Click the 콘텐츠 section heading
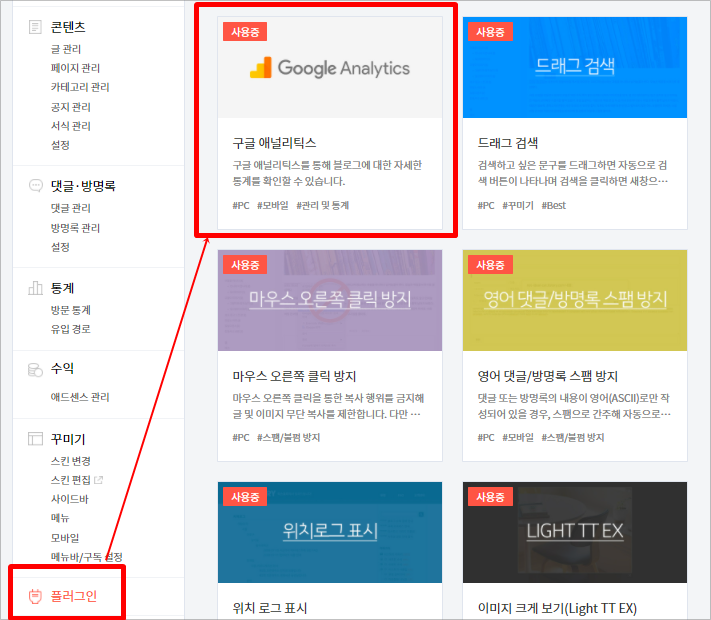The height and width of the screenshot is (620, 711). 68,27
